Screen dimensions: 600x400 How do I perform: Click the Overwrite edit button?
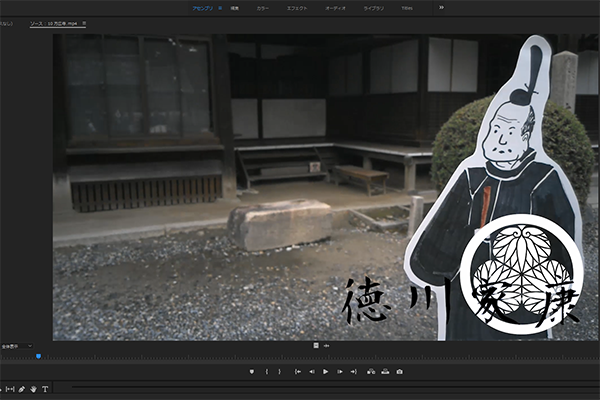(x=385, y=371)
